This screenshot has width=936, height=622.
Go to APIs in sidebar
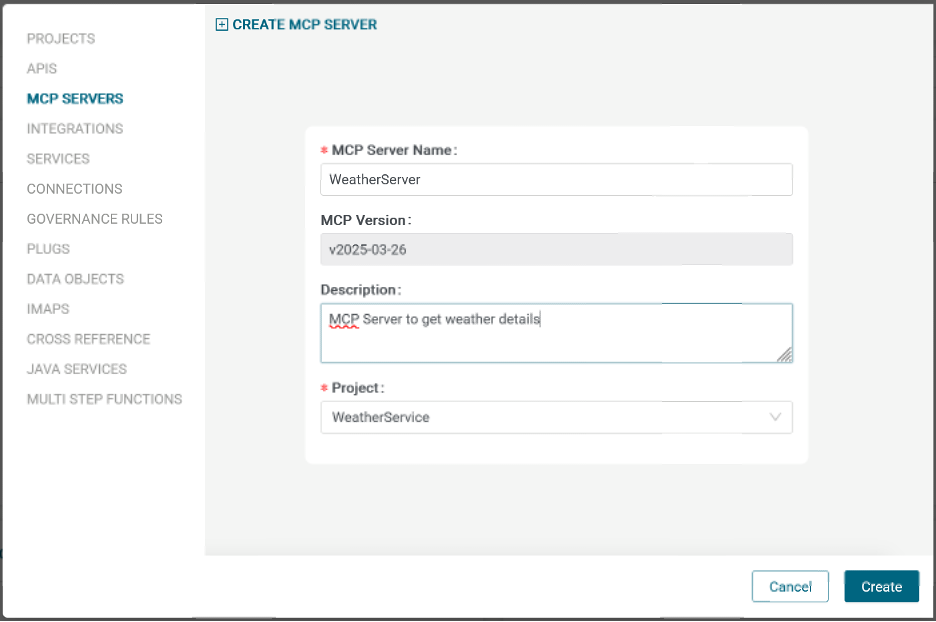point(42,69)
